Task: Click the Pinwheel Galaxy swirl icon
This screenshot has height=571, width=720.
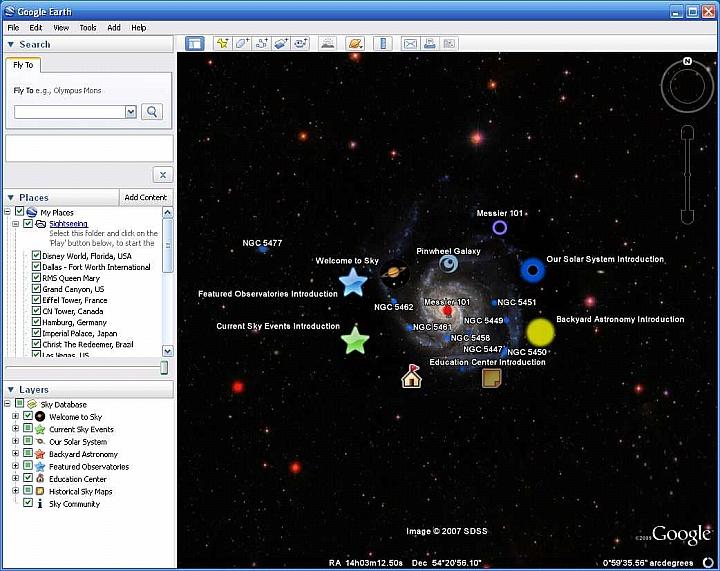Action: coord(448,264)
